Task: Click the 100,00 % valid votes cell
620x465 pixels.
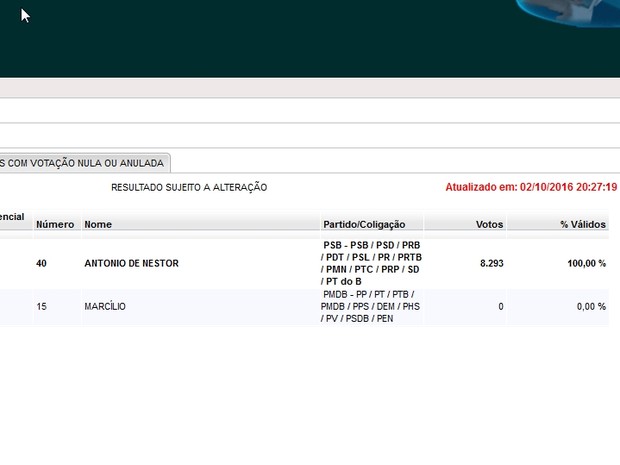Action: [x=587, y=264]
